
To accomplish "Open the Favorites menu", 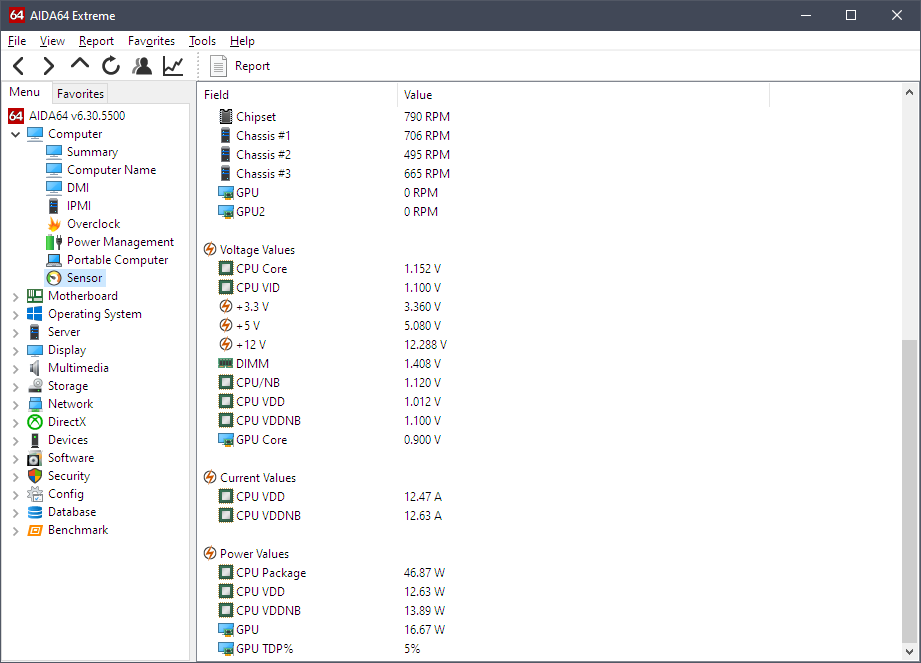I will [152, 41].
